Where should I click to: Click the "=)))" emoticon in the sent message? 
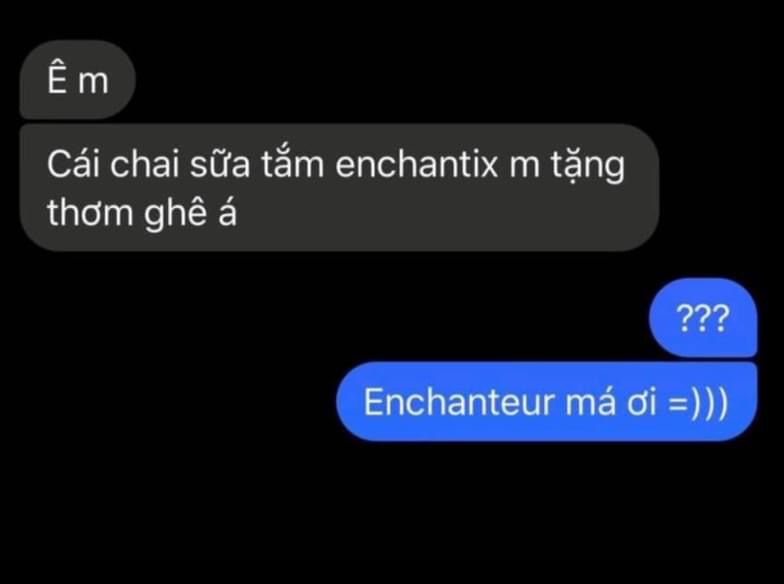click(x=698, y=404)
